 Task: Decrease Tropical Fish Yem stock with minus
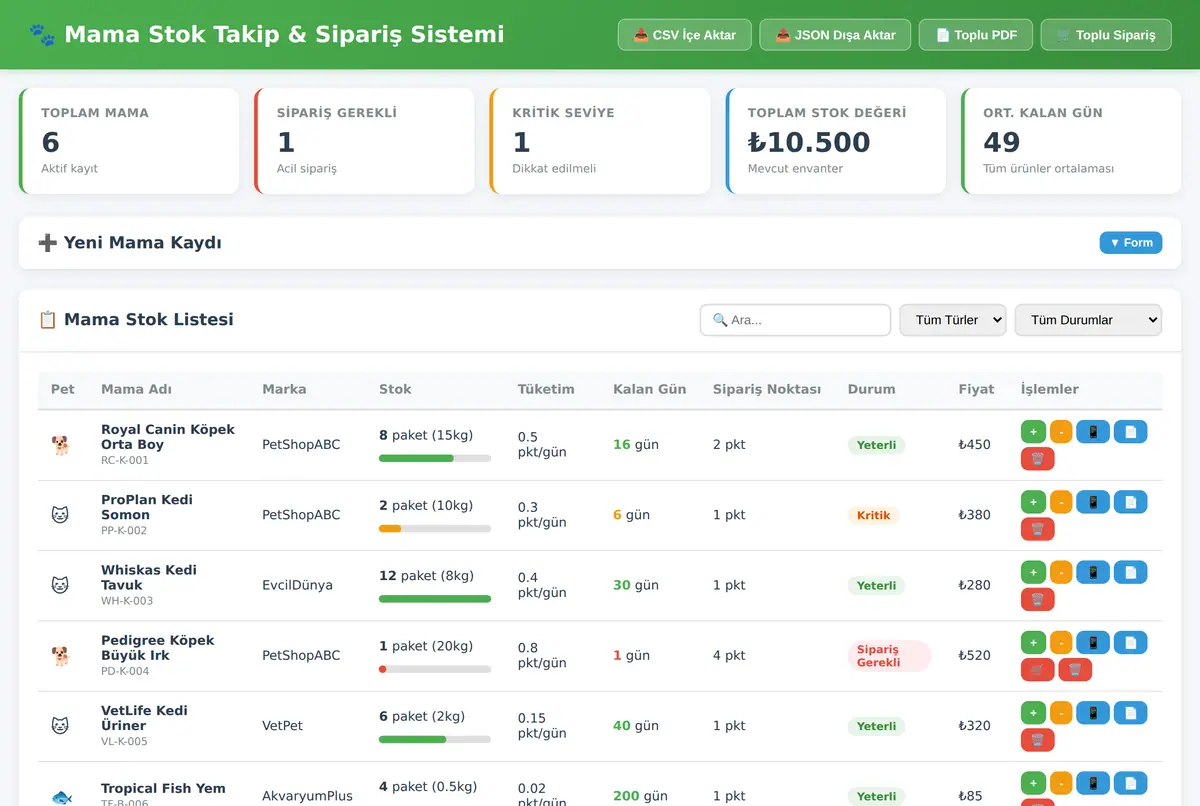click(1061, 783)
